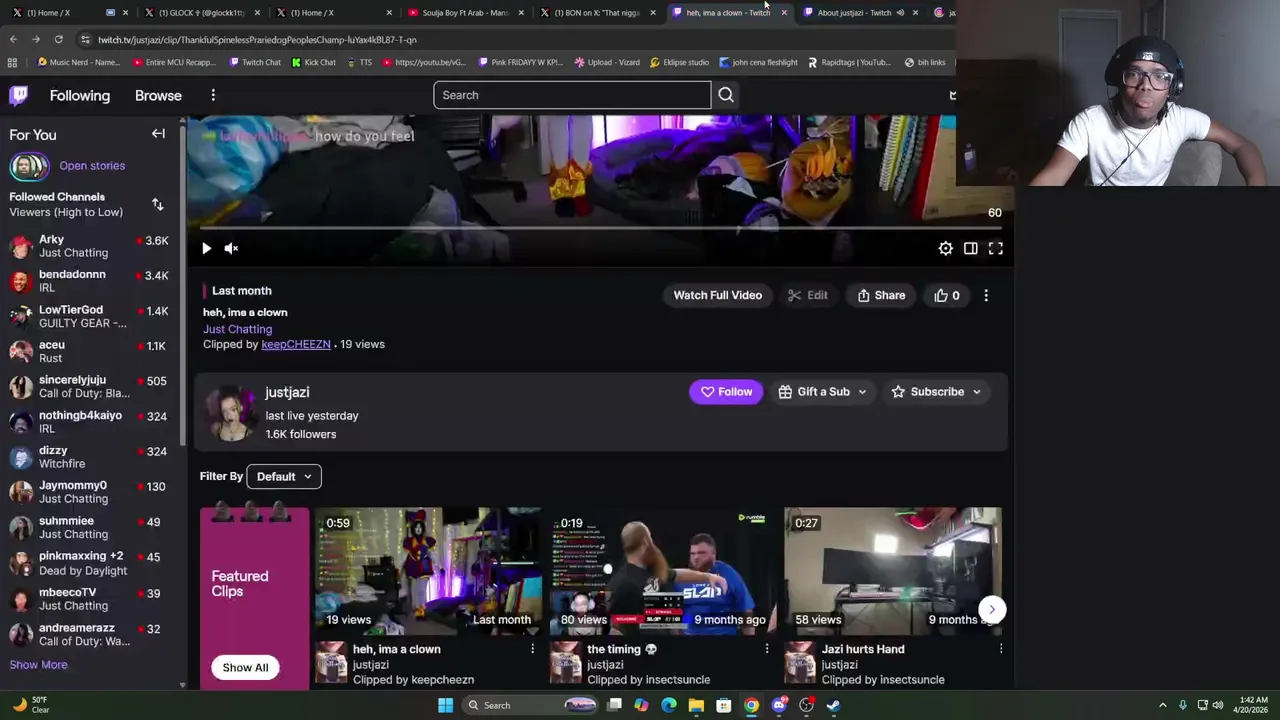This screenshot has width=1280, height=720.
Task: Advance the featured clips carousel right
Action: pos(991,609)
